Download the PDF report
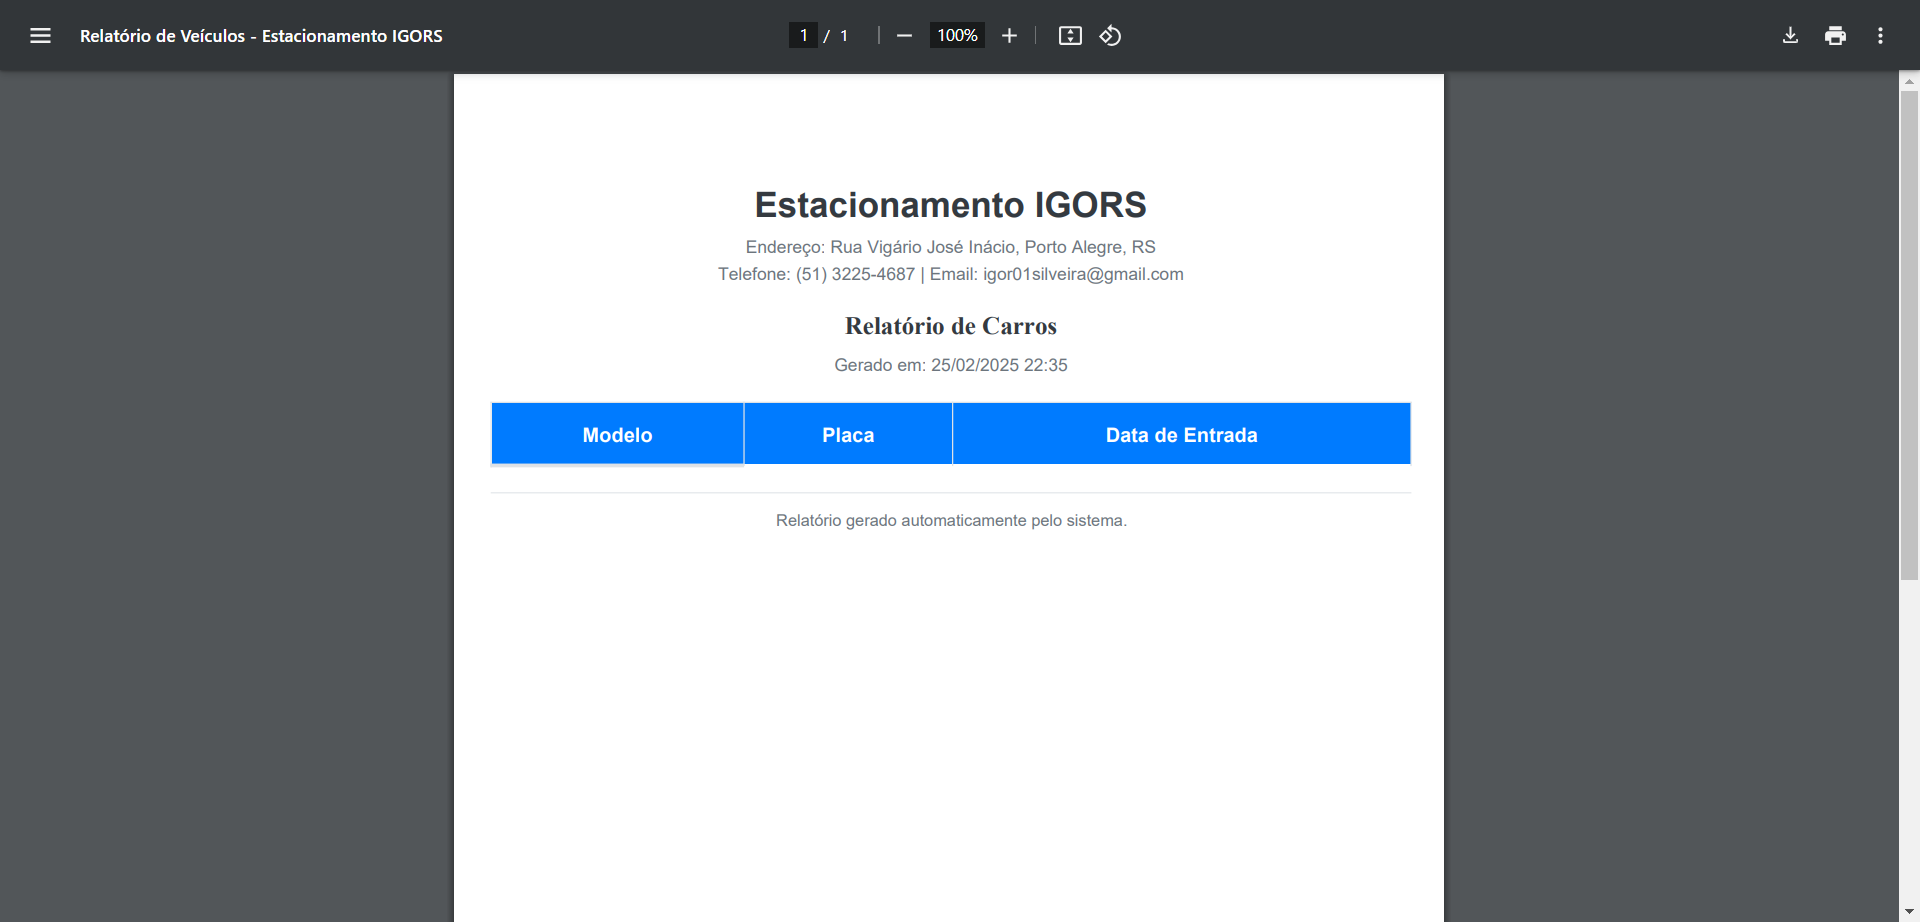 point(1790,35)
